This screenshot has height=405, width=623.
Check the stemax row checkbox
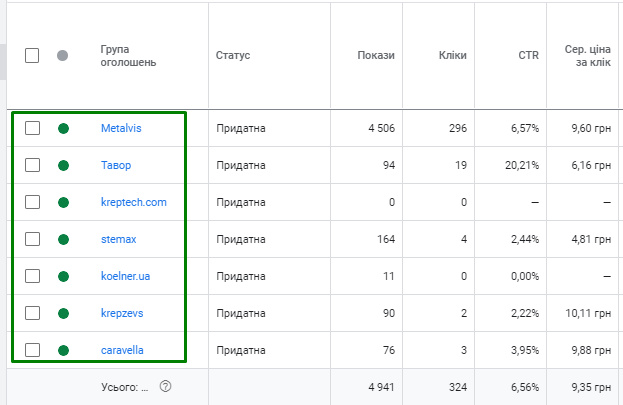pyautogui.click(x=32, y=239)
